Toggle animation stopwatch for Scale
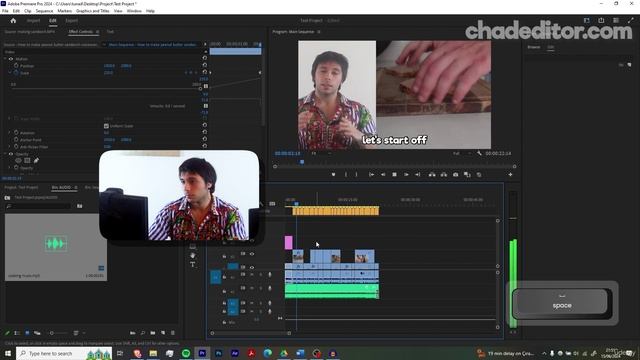This screenshot has width=640, height=360. click(x=16, y=73)
